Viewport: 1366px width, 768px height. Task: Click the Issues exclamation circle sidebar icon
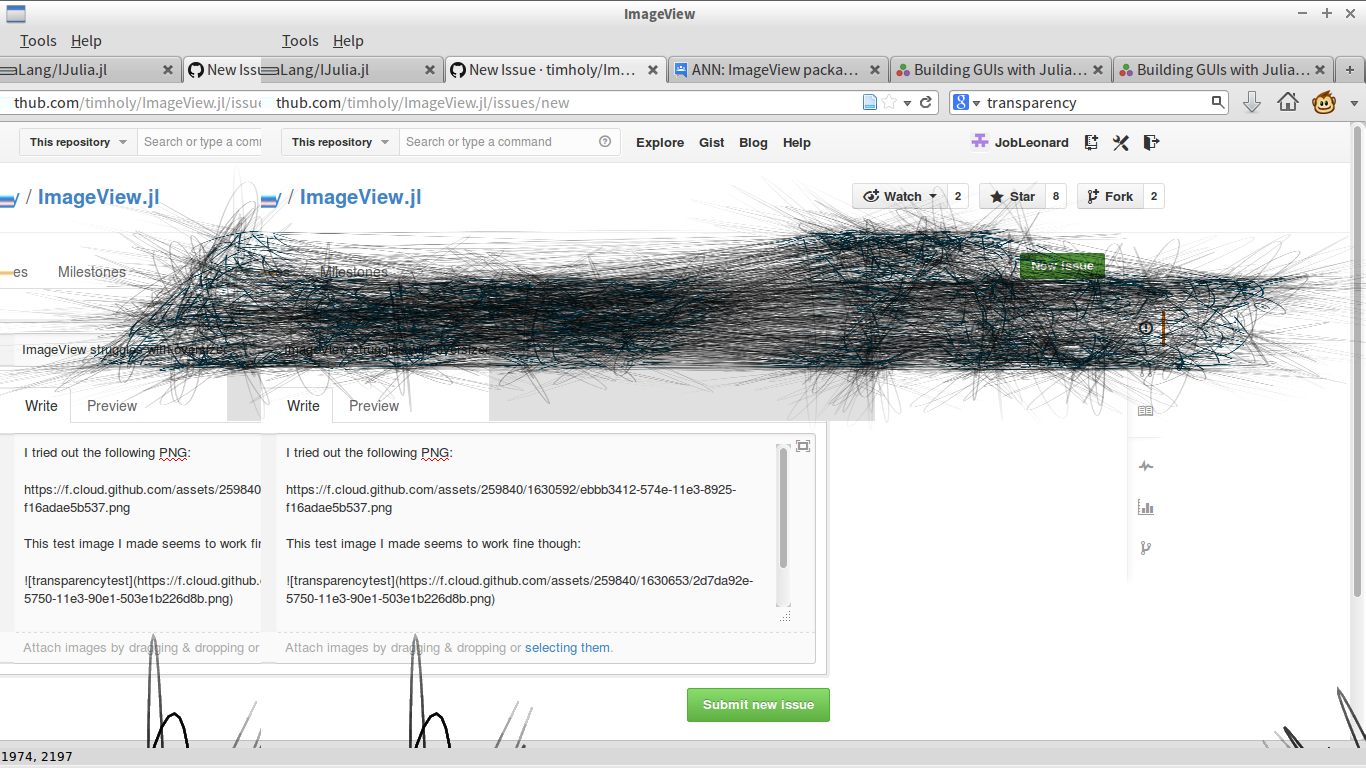1146,328
